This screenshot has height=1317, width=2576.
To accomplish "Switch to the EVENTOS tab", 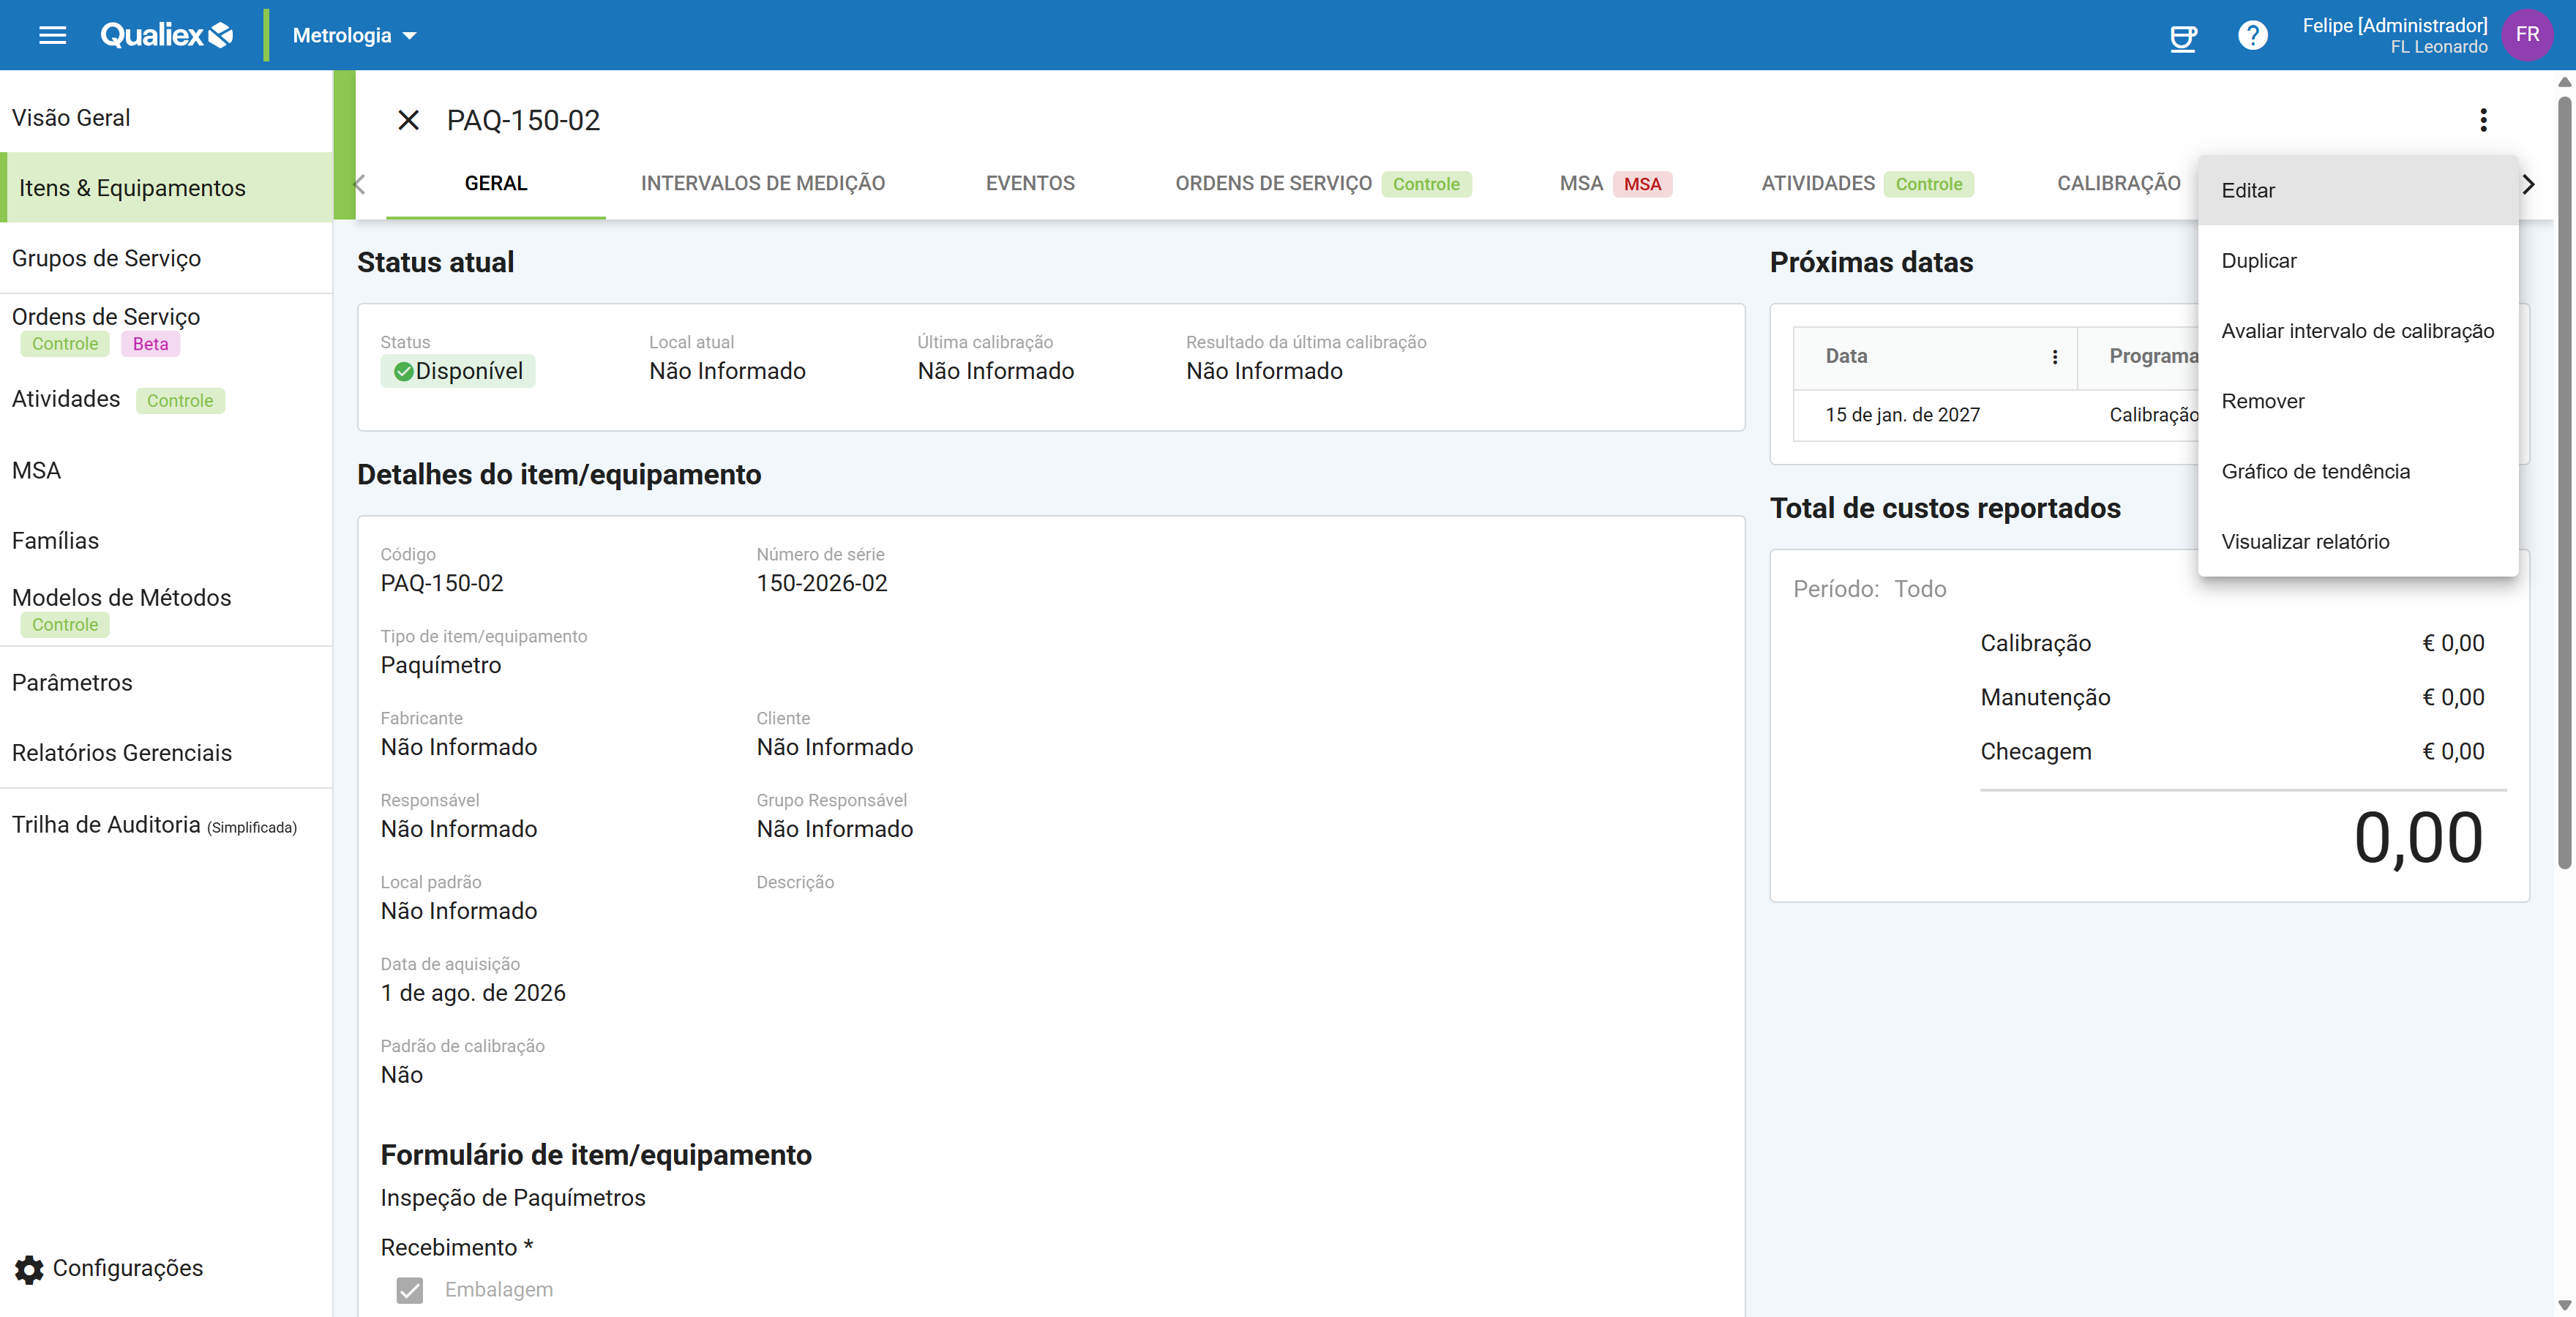I will [x=1030, y=183].
